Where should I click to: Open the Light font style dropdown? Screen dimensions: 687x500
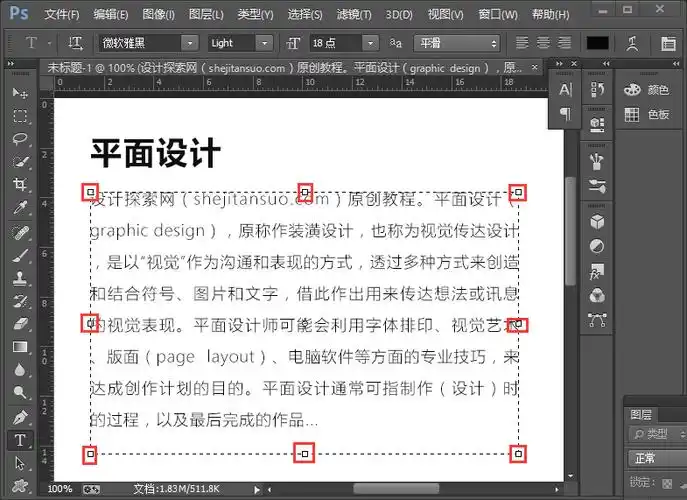pos(265,43)
